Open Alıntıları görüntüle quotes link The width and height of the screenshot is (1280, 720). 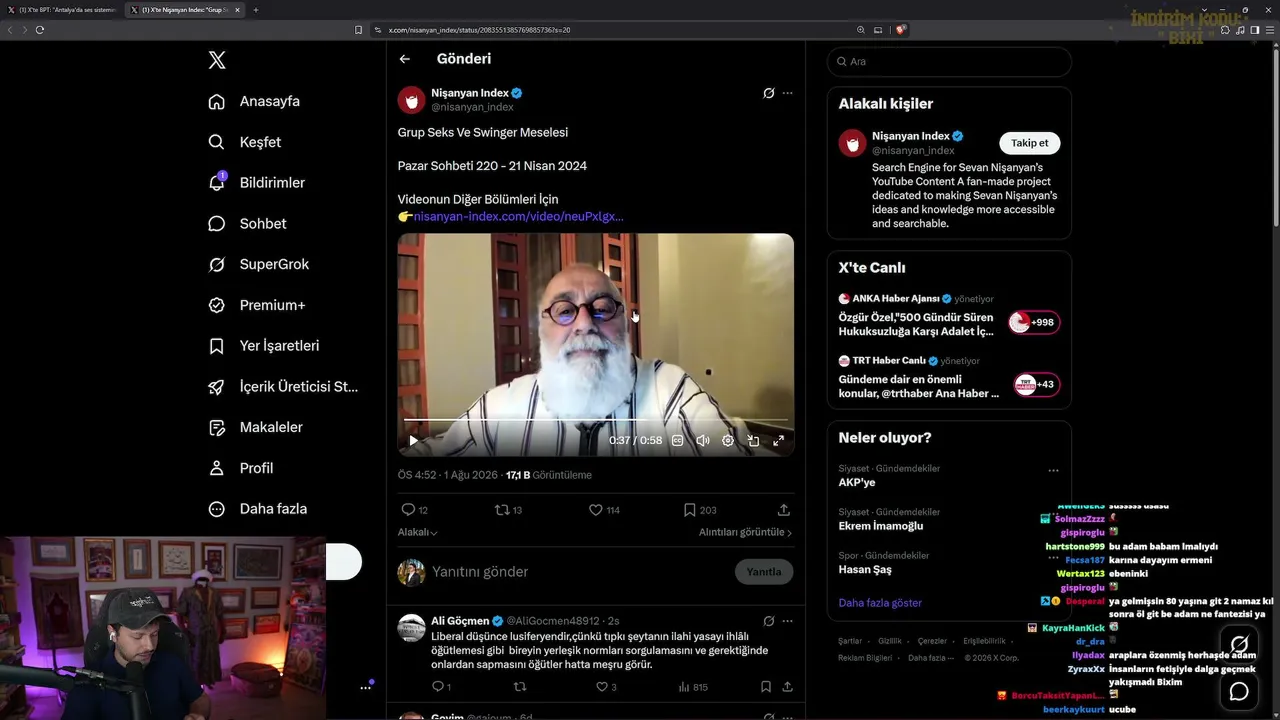[745, 533]
